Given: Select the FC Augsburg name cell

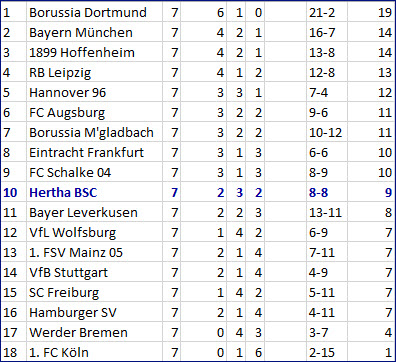Looking at the screenshot, I should pos(94,113).
